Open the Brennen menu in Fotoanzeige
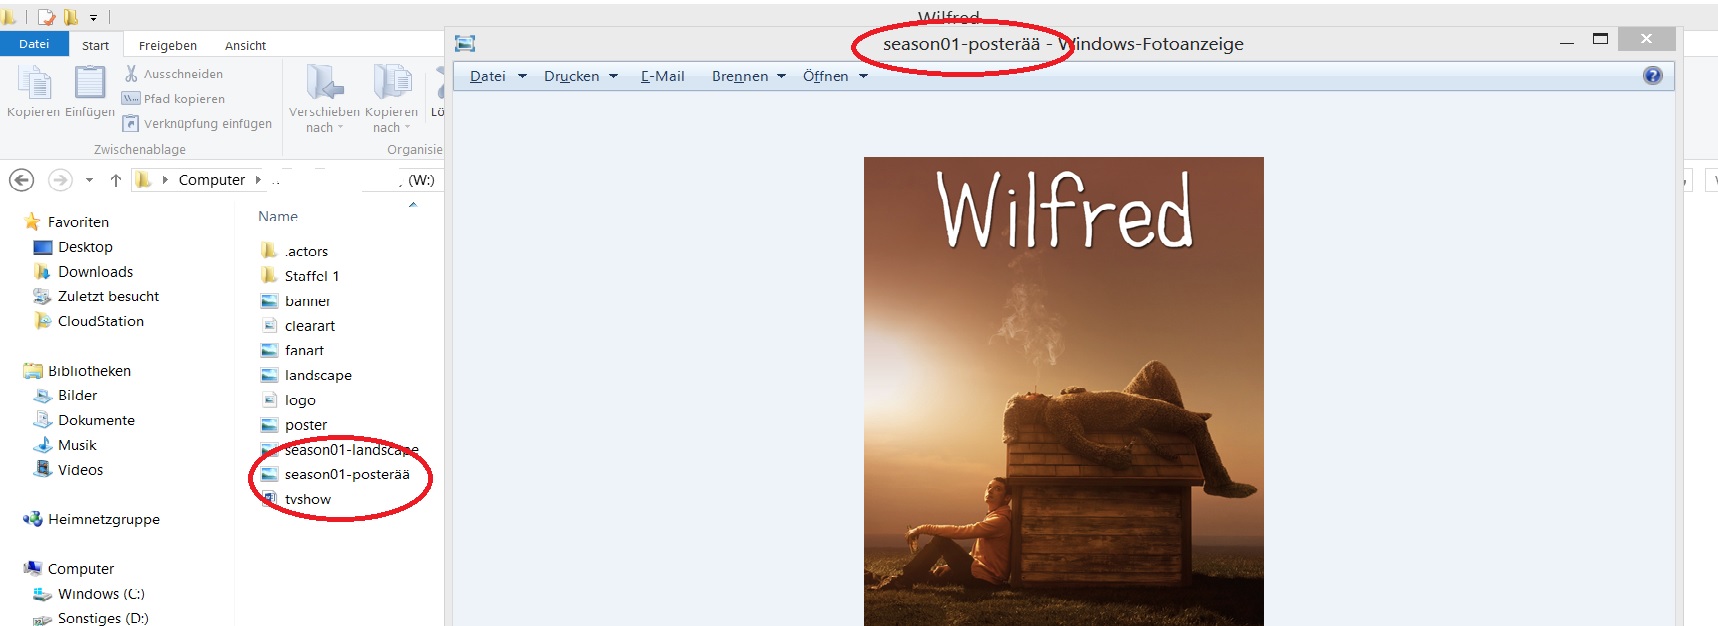 749,76
